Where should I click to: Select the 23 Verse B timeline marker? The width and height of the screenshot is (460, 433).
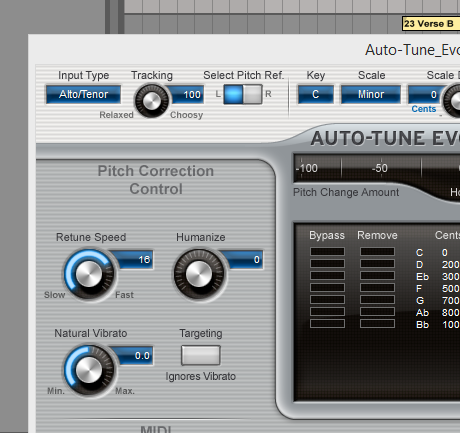click(431, 24)
